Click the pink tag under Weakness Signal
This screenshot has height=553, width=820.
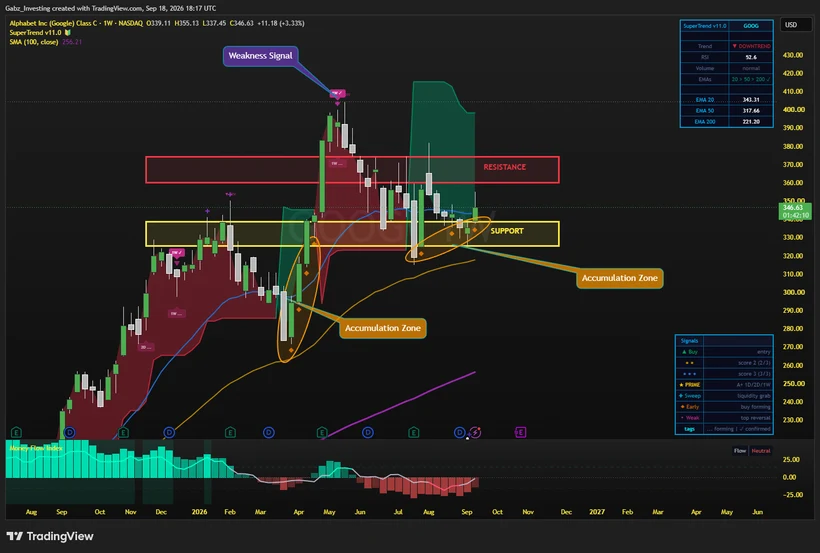(337, 94)
